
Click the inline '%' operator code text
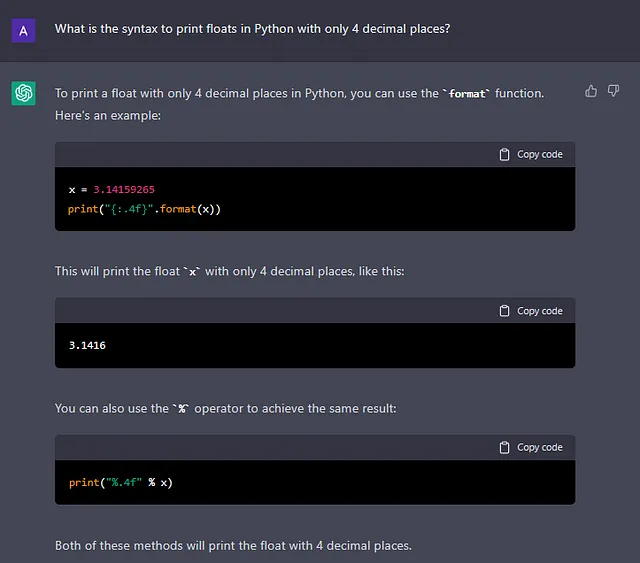point(182,409)
